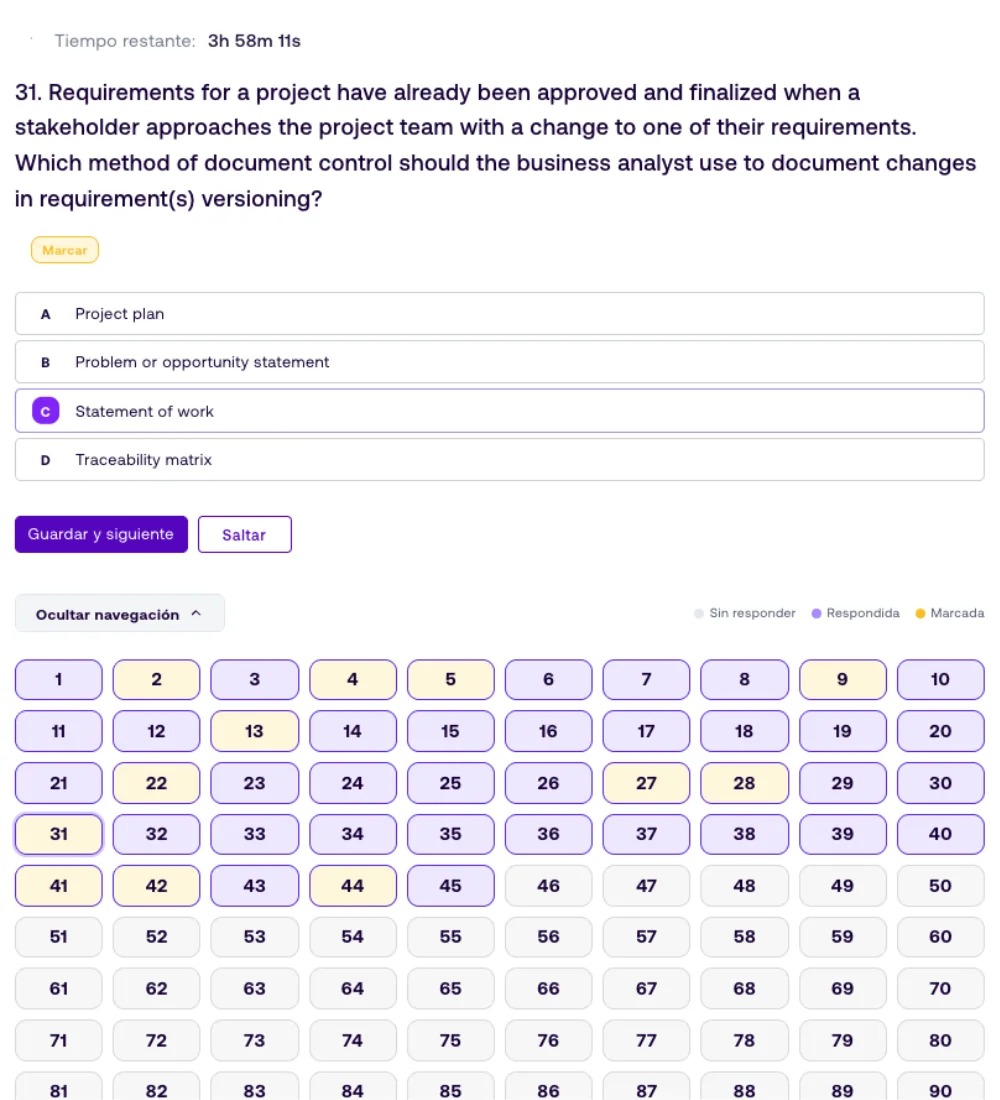
Task: Click the chevron next to Ocultar navegación
Action: [x=196, y=613]
